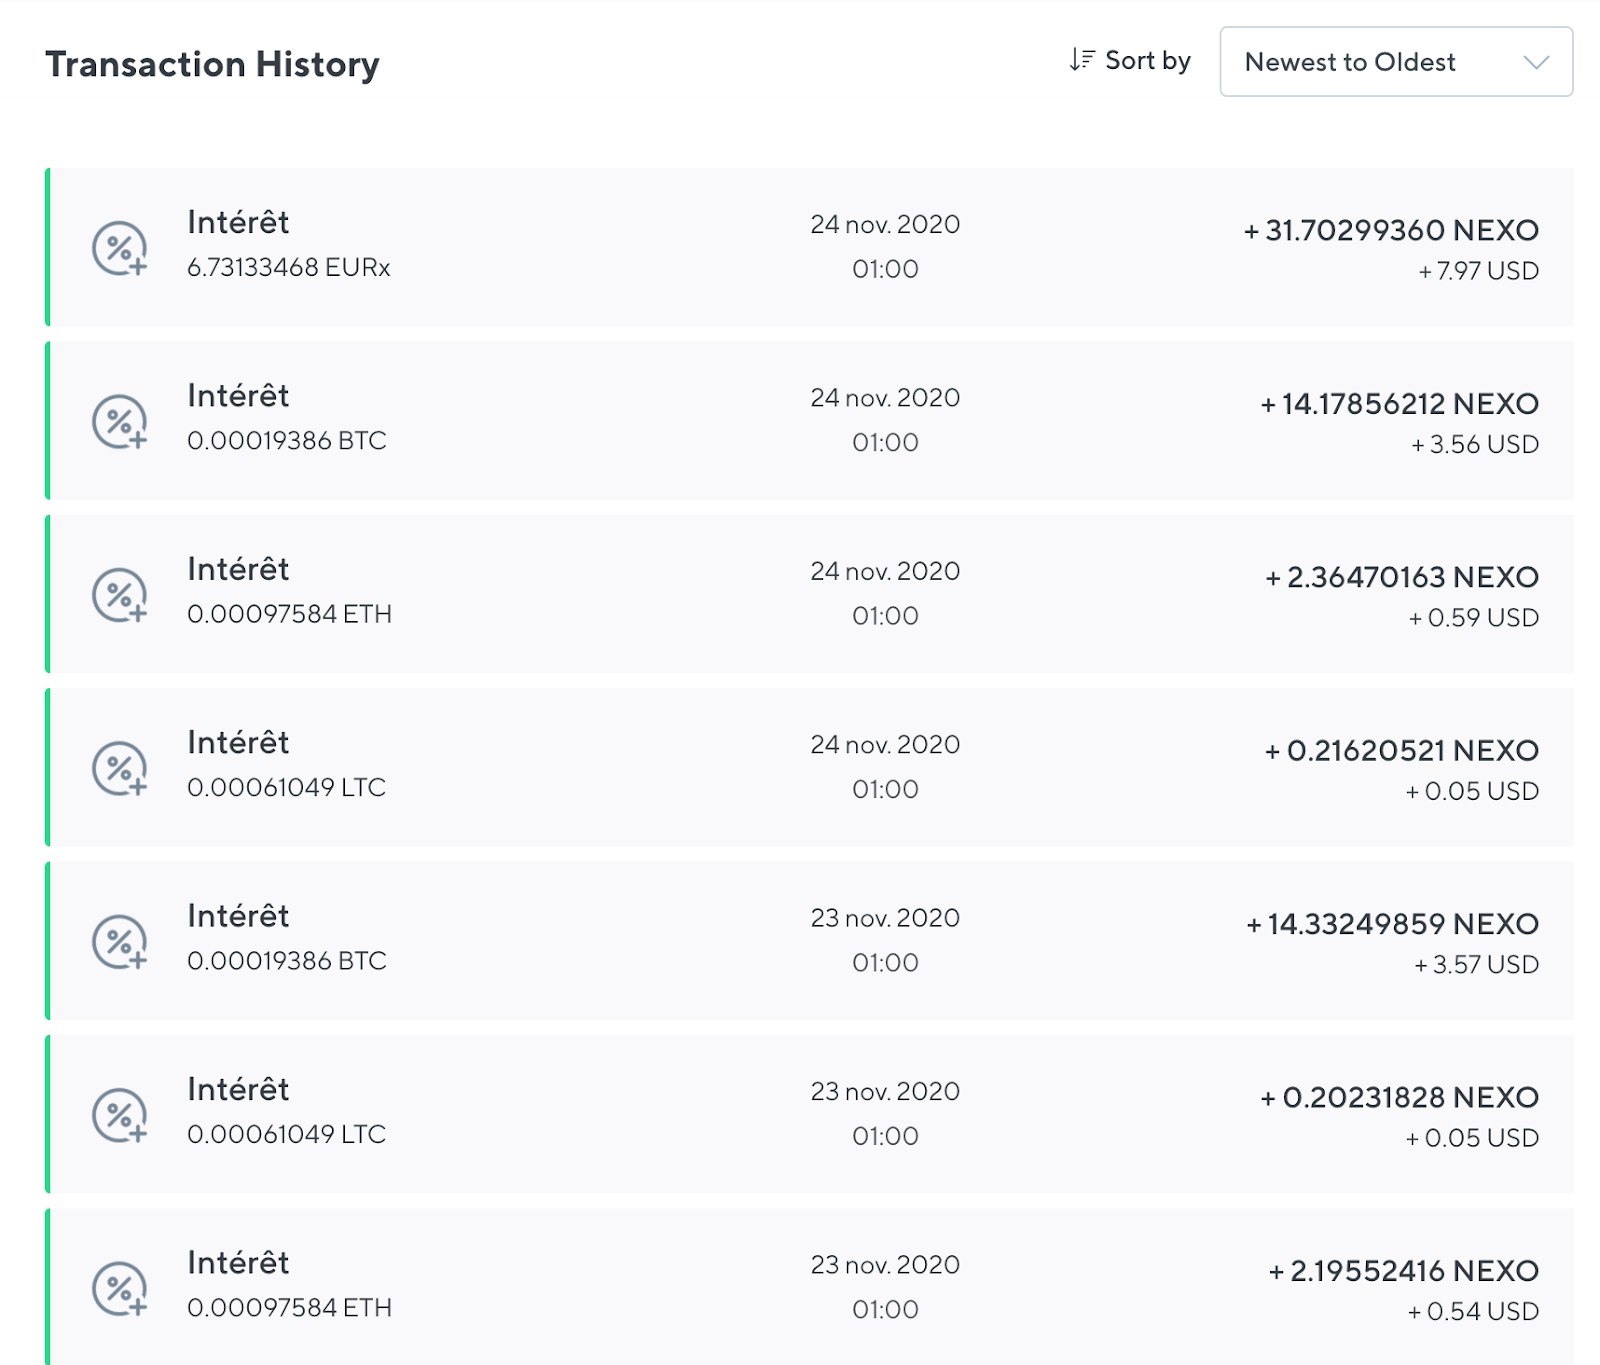
Task: Click the sort arrows icon beside Sort by
Action: 1081,60
